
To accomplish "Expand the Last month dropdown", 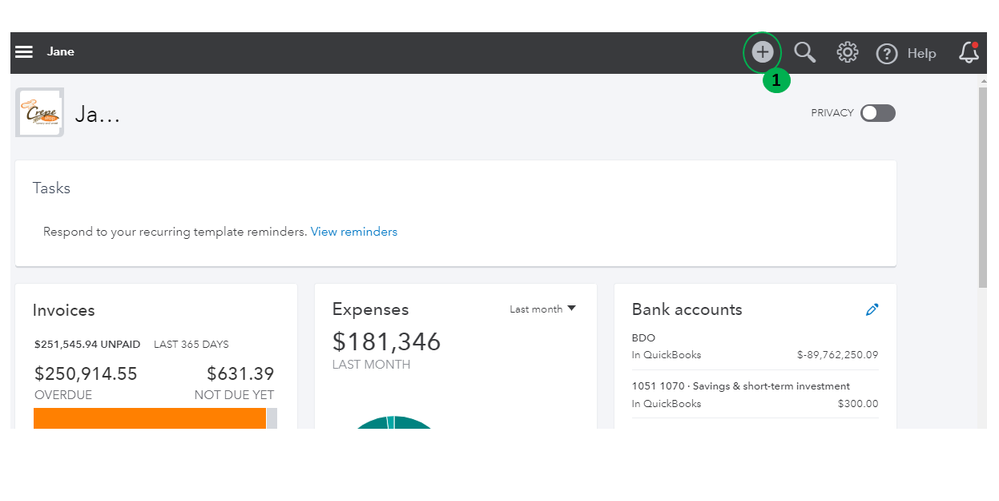I will point(543,309).
